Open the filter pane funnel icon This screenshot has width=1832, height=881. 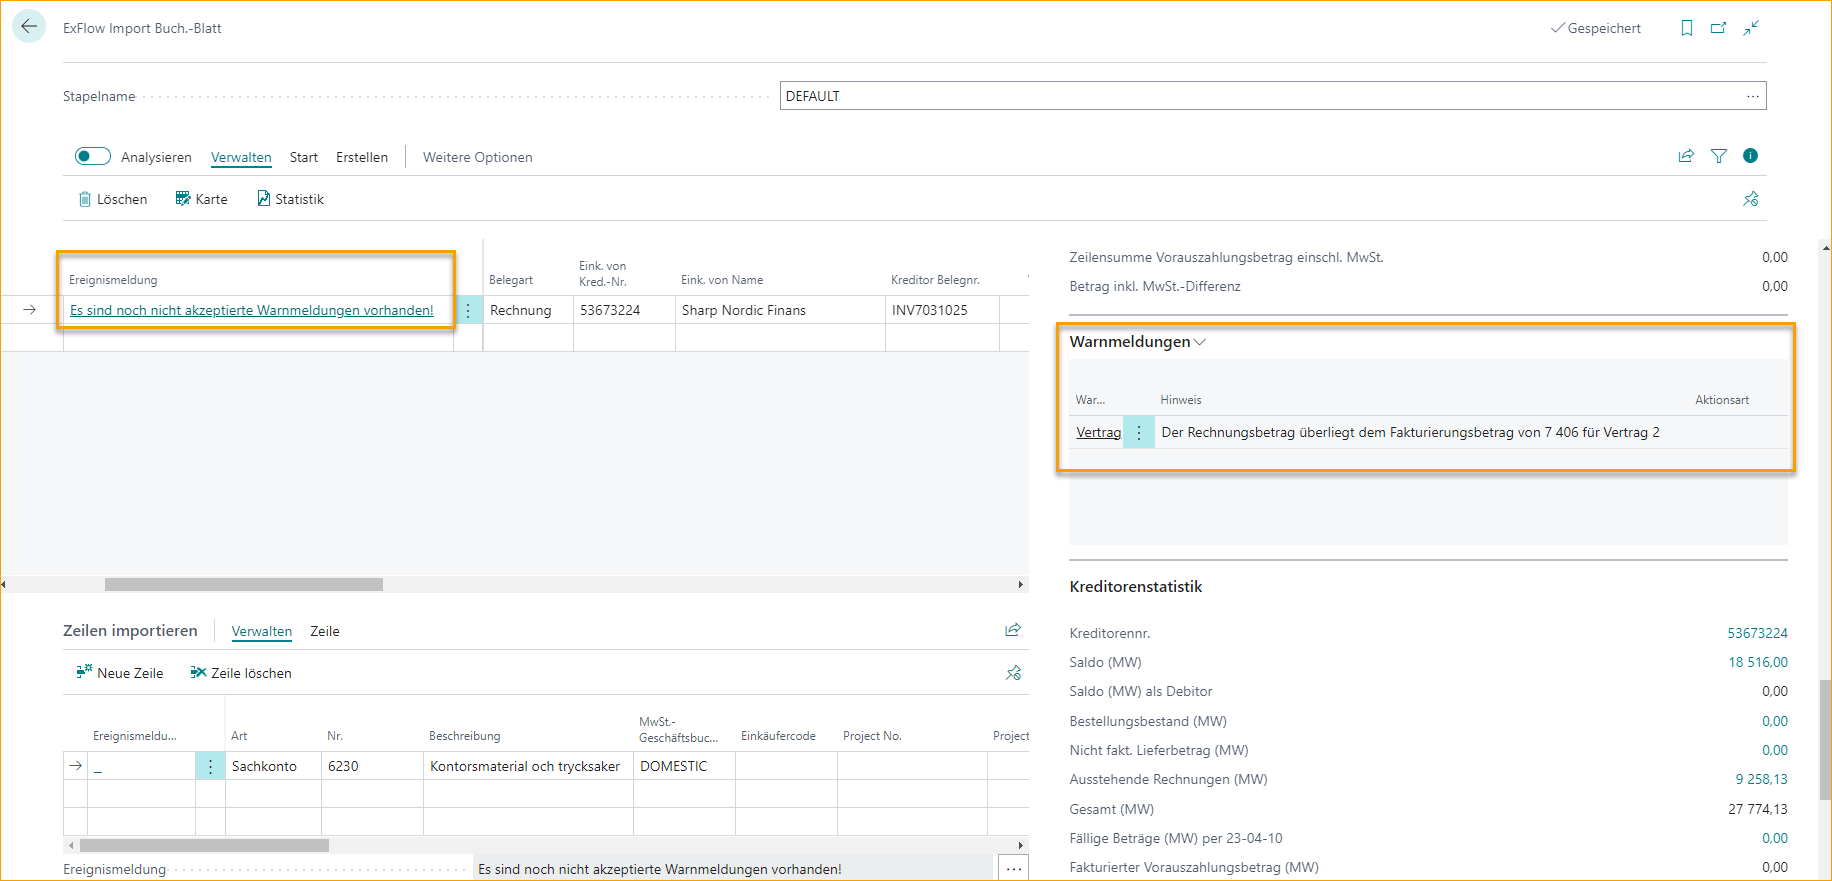click(1718, 156)
